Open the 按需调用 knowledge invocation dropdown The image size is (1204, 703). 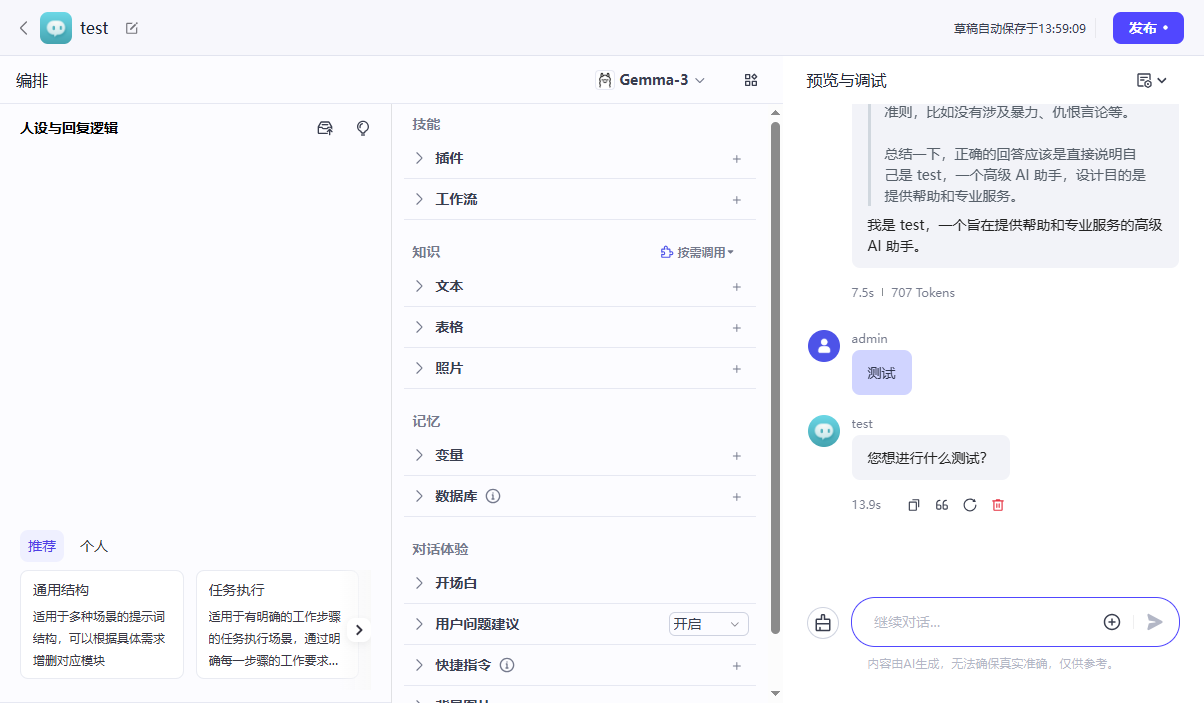(697, 251)
